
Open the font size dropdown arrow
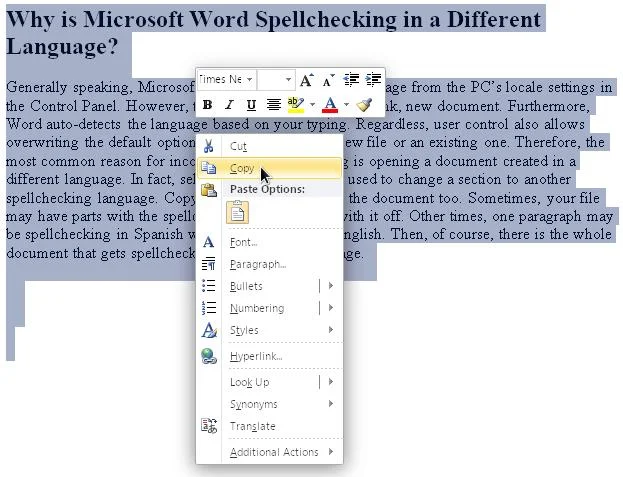coord(288,79)
